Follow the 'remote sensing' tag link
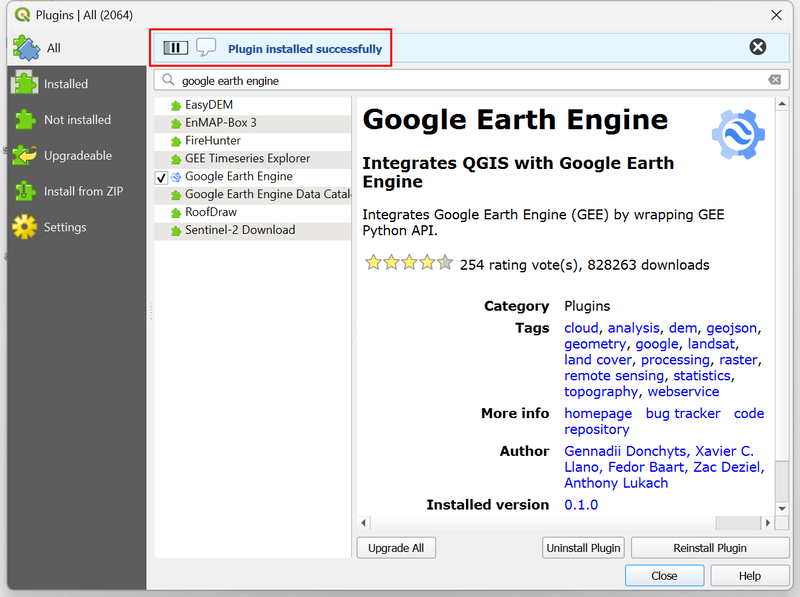This screenshot has width=800, height=597. 614,376
